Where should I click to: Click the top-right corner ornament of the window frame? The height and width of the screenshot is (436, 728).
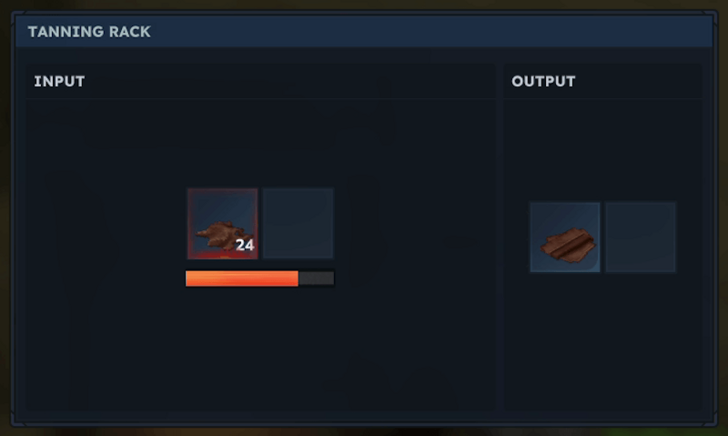coord(711,18)
